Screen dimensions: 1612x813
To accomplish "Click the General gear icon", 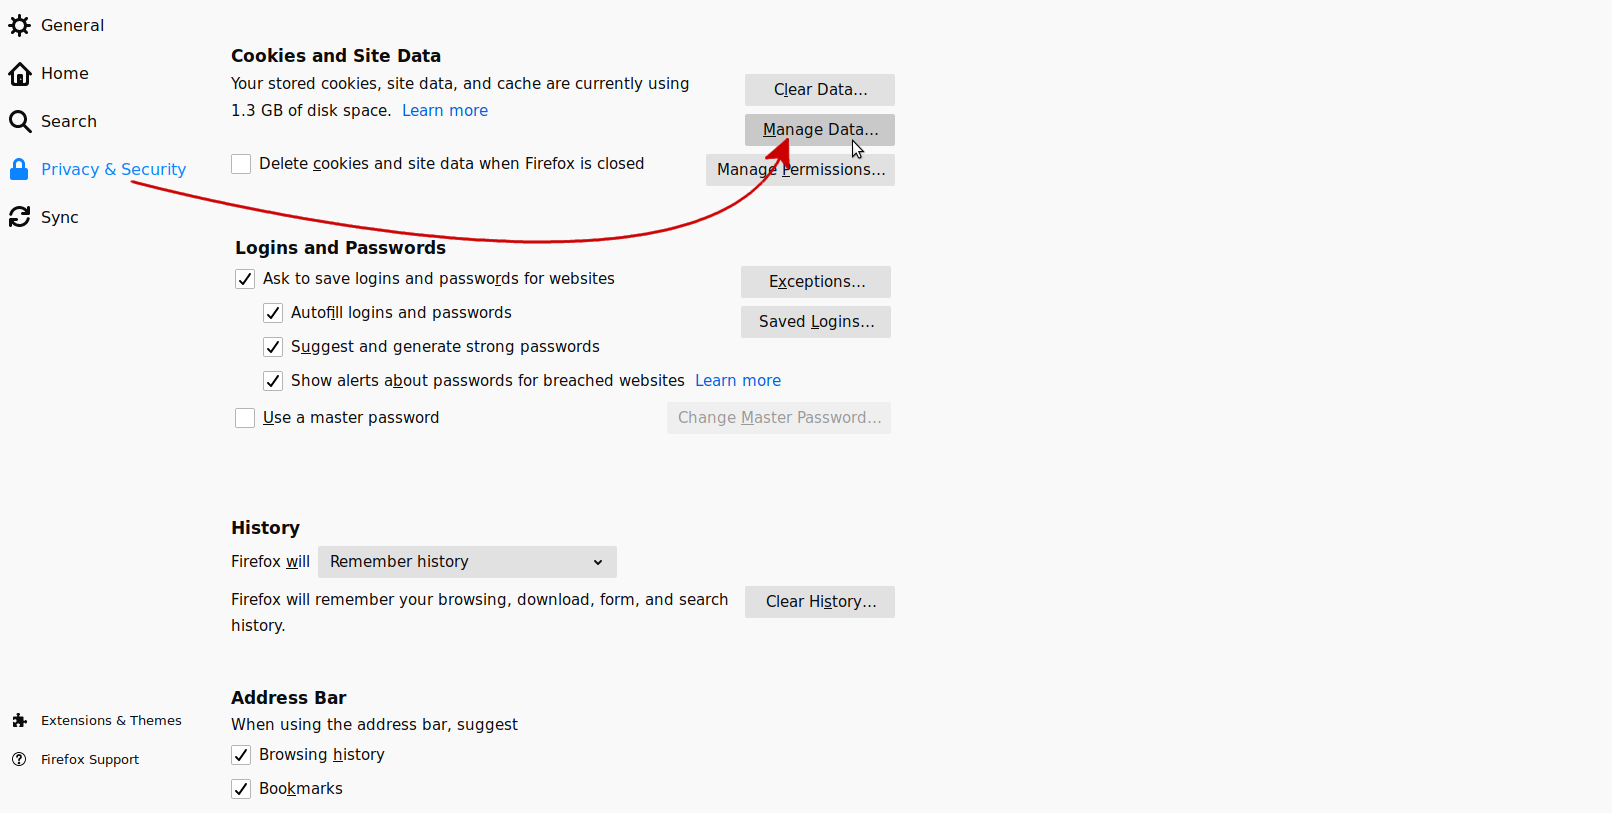I will pyautogui.click(x=20, y=25).
